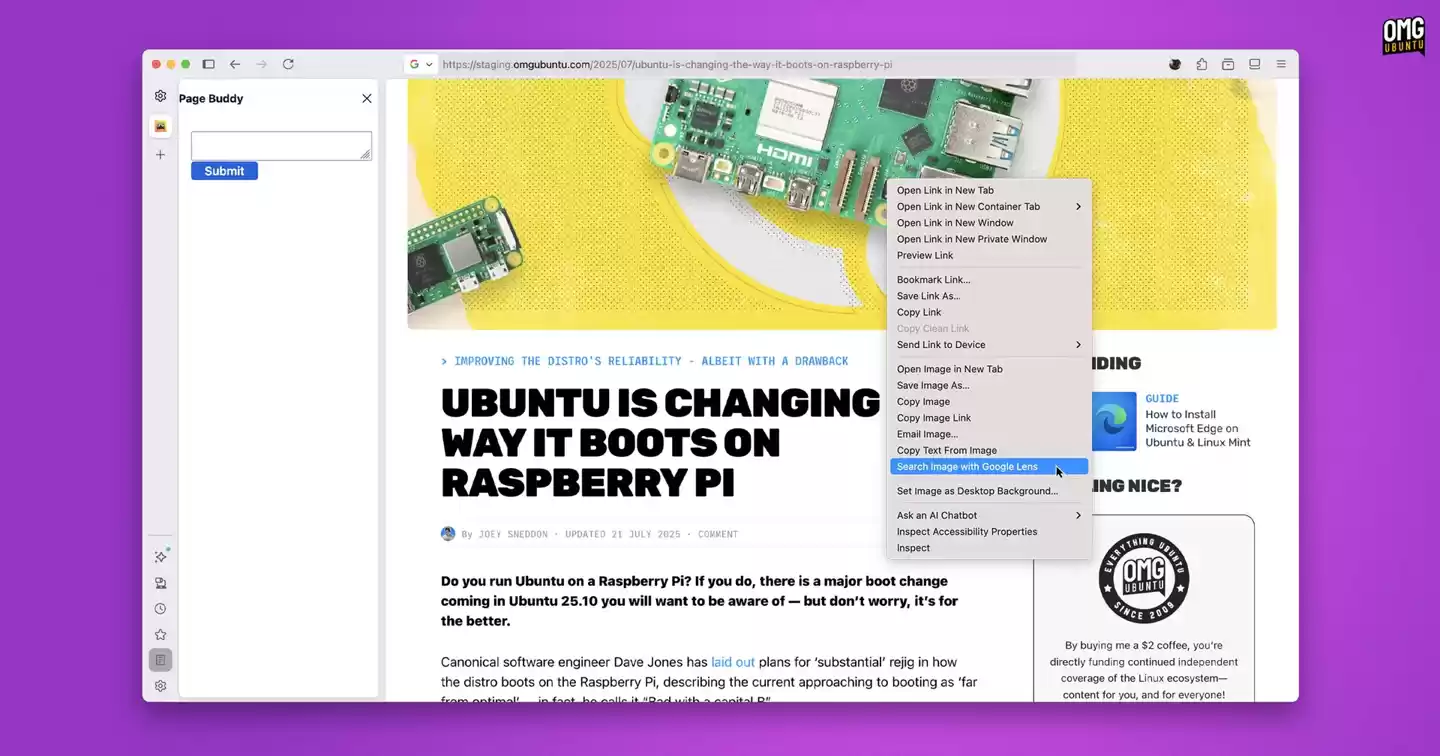Select the Page Buddy extension icon in sidebar
Viewport: 1440px width, 756px height.
tap(160, 126)
